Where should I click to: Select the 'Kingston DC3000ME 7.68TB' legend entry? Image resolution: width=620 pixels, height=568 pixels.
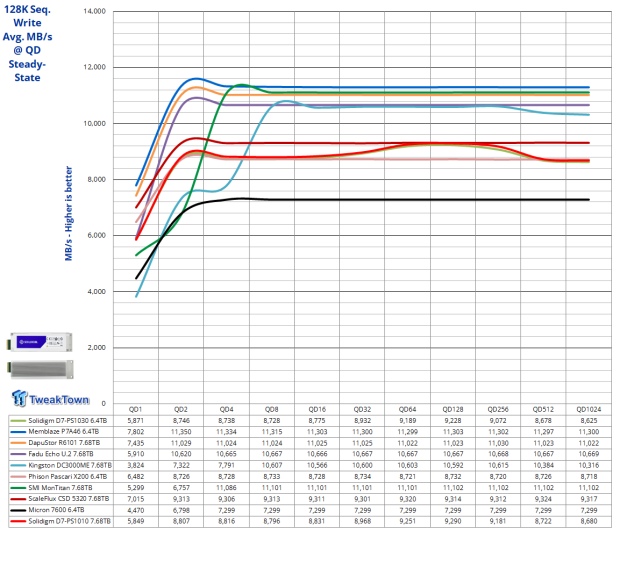[x=61, y=465]
